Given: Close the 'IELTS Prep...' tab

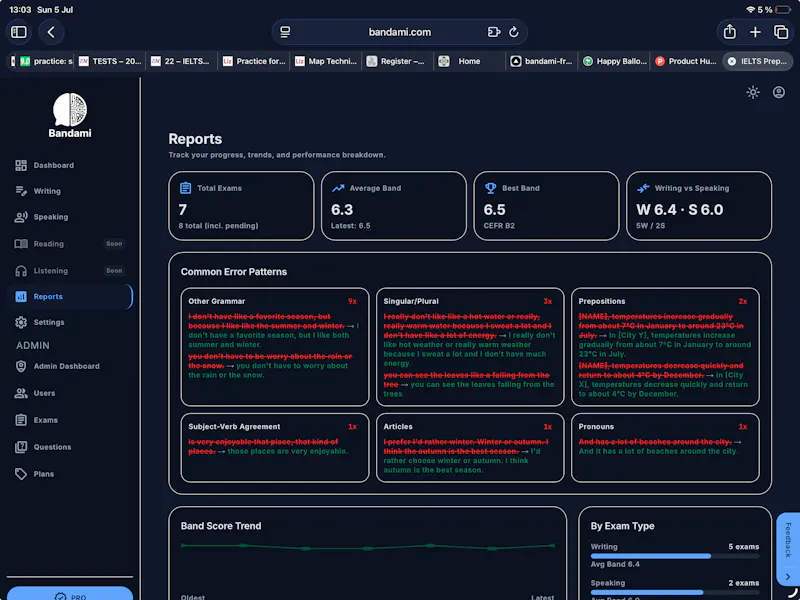Looking at the screenshot, I should coord(732,61).
